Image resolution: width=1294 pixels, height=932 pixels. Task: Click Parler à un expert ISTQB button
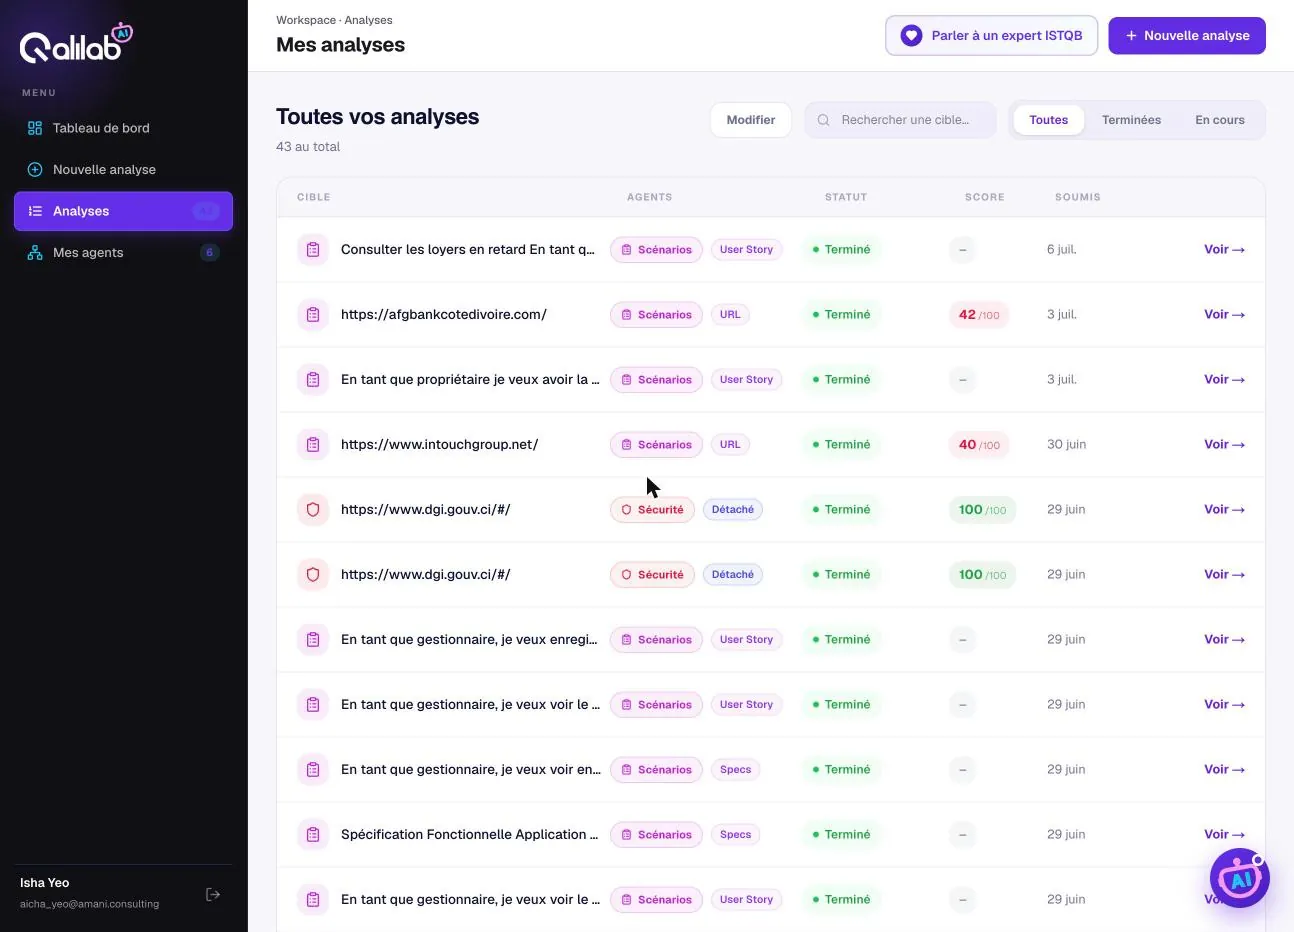(x=991, y=36)
